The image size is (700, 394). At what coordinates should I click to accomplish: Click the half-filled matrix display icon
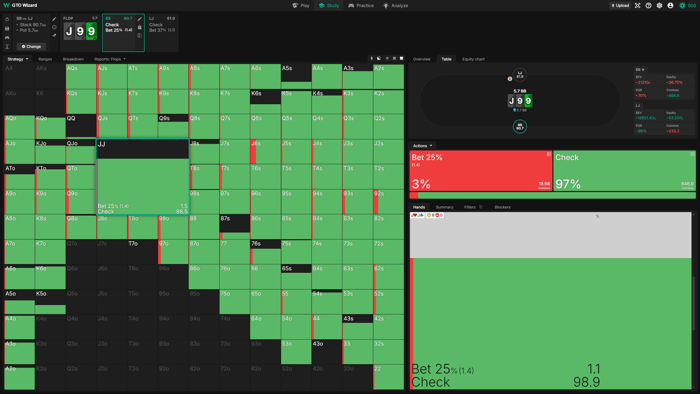click(x=379, y=58)
